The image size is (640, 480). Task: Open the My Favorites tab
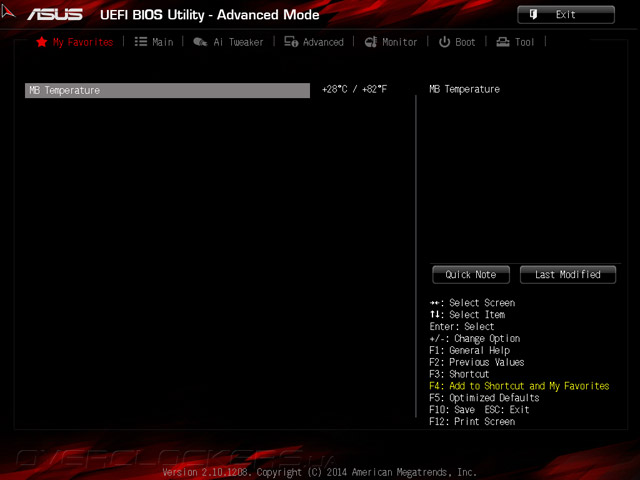pos(75,42)
